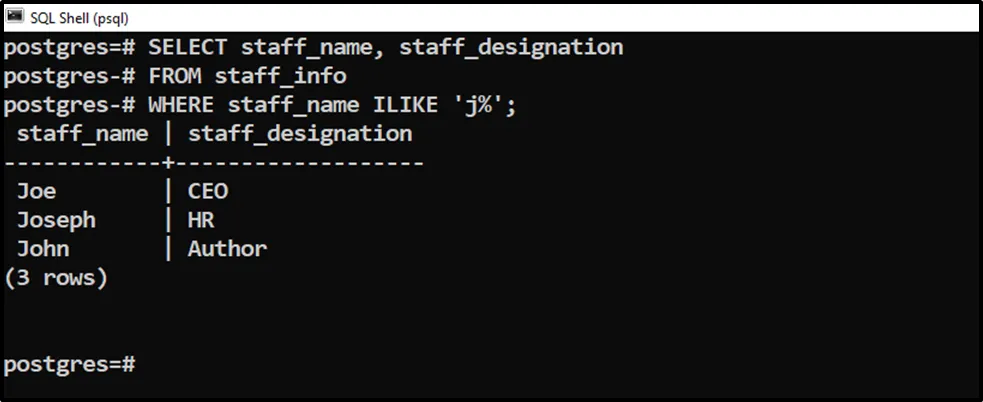
Task: Click the empty postgres=# prompt at bottom
Action: coord(70,365)
